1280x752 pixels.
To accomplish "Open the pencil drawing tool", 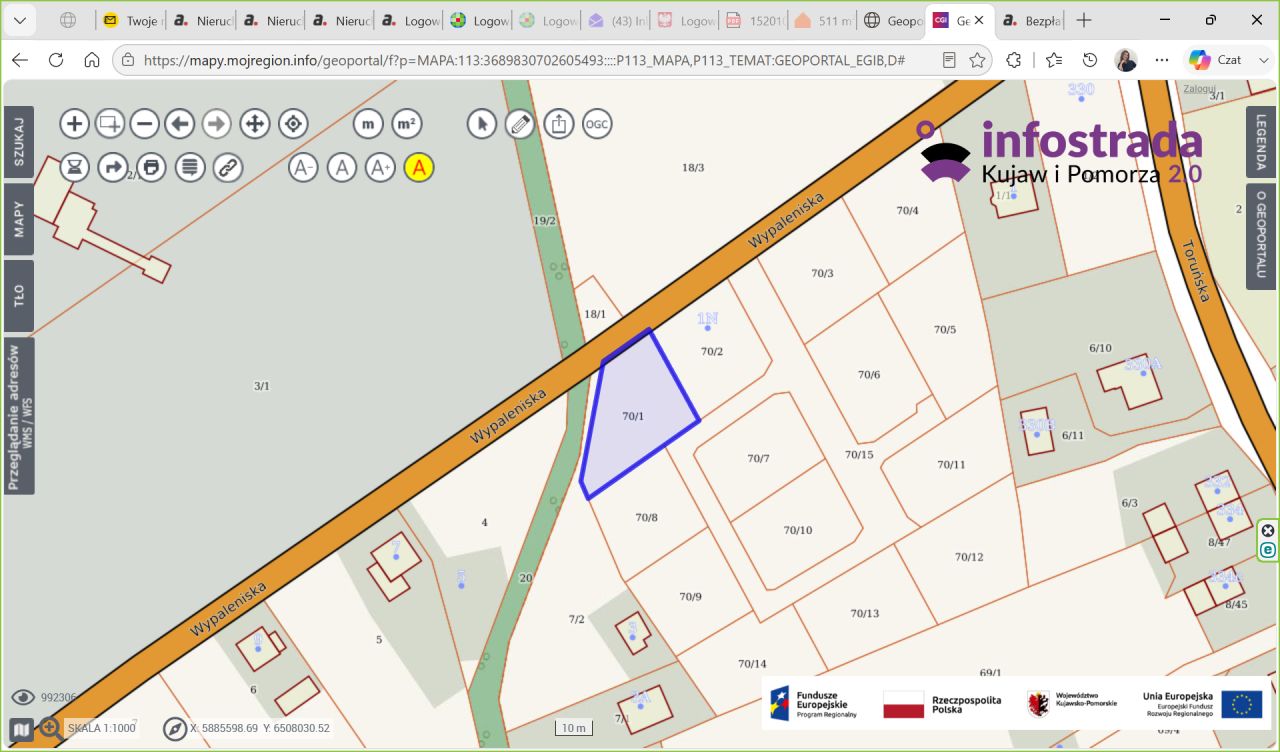I will [x=520, y=124].
